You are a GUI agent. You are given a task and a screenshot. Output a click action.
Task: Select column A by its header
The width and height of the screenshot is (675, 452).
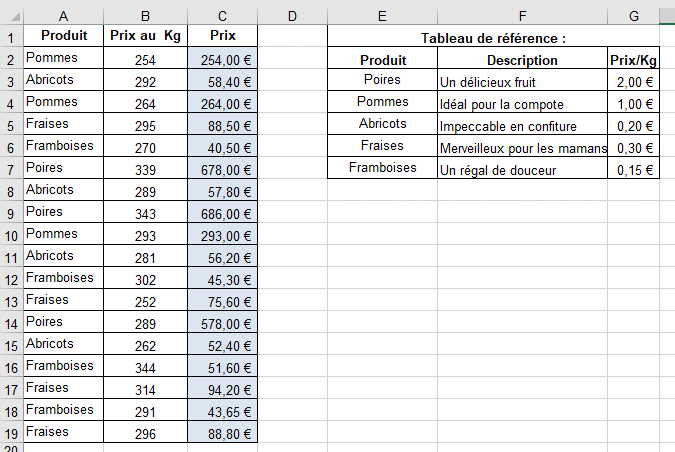pos(63,14)
